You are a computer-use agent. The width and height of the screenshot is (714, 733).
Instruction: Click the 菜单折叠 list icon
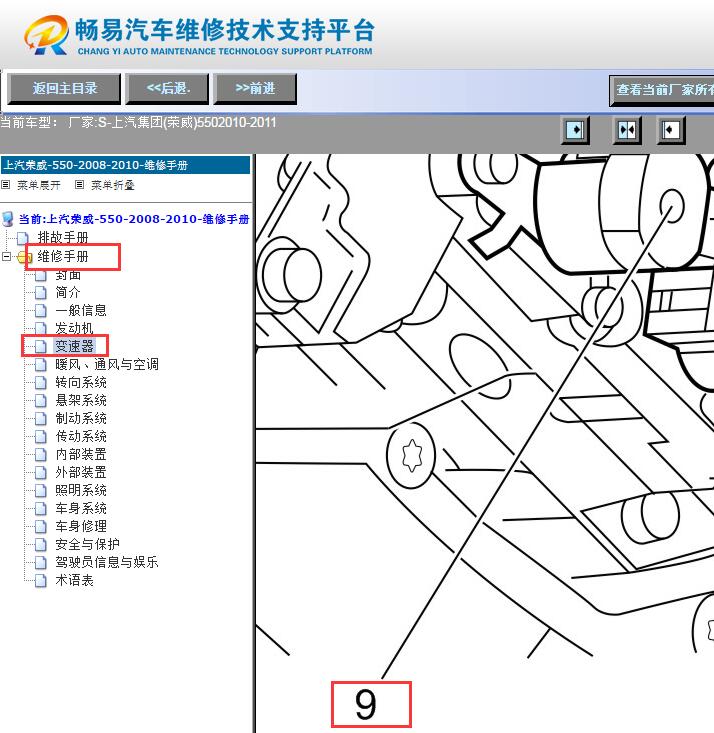pos(79,185)
